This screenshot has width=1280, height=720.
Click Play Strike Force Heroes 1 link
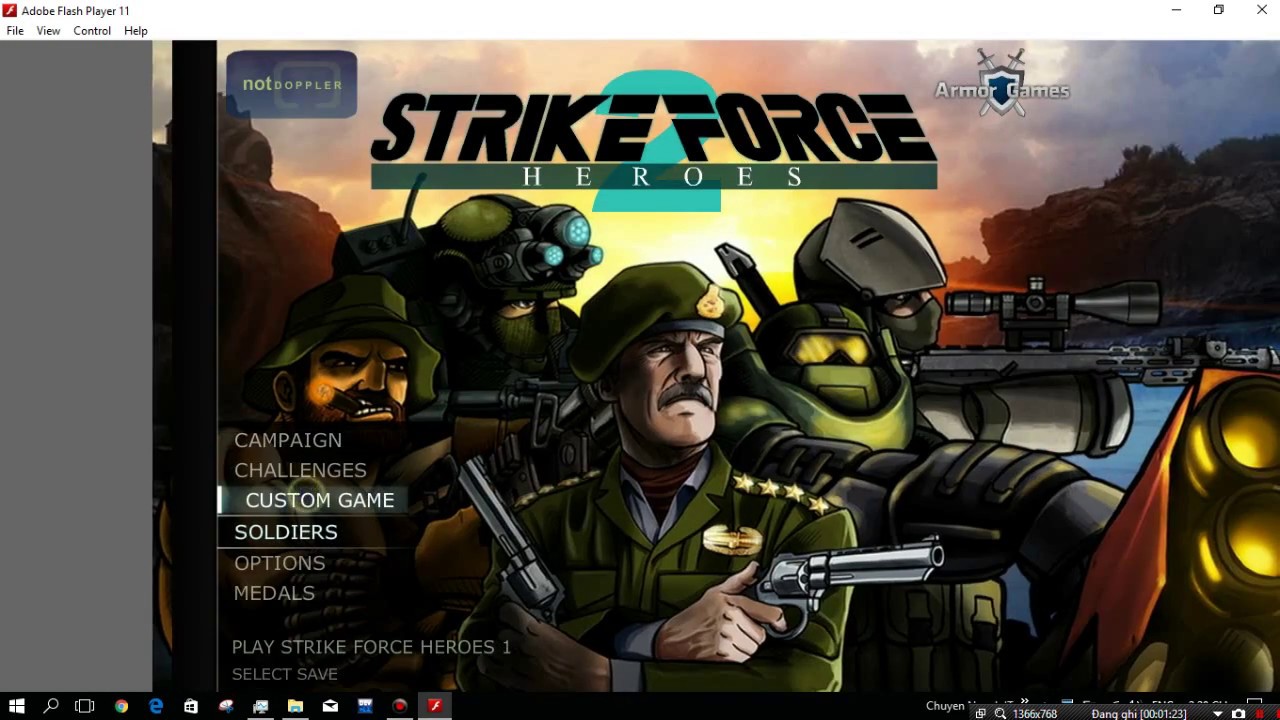[371, 647]
